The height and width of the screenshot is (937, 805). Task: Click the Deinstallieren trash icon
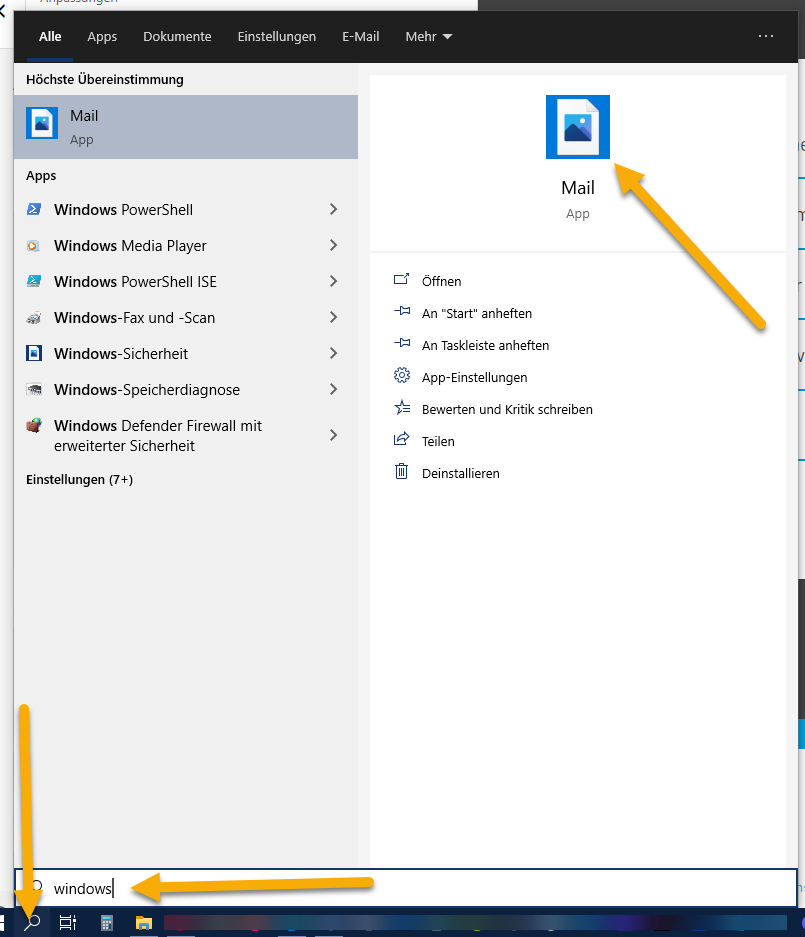coord(402,472)
